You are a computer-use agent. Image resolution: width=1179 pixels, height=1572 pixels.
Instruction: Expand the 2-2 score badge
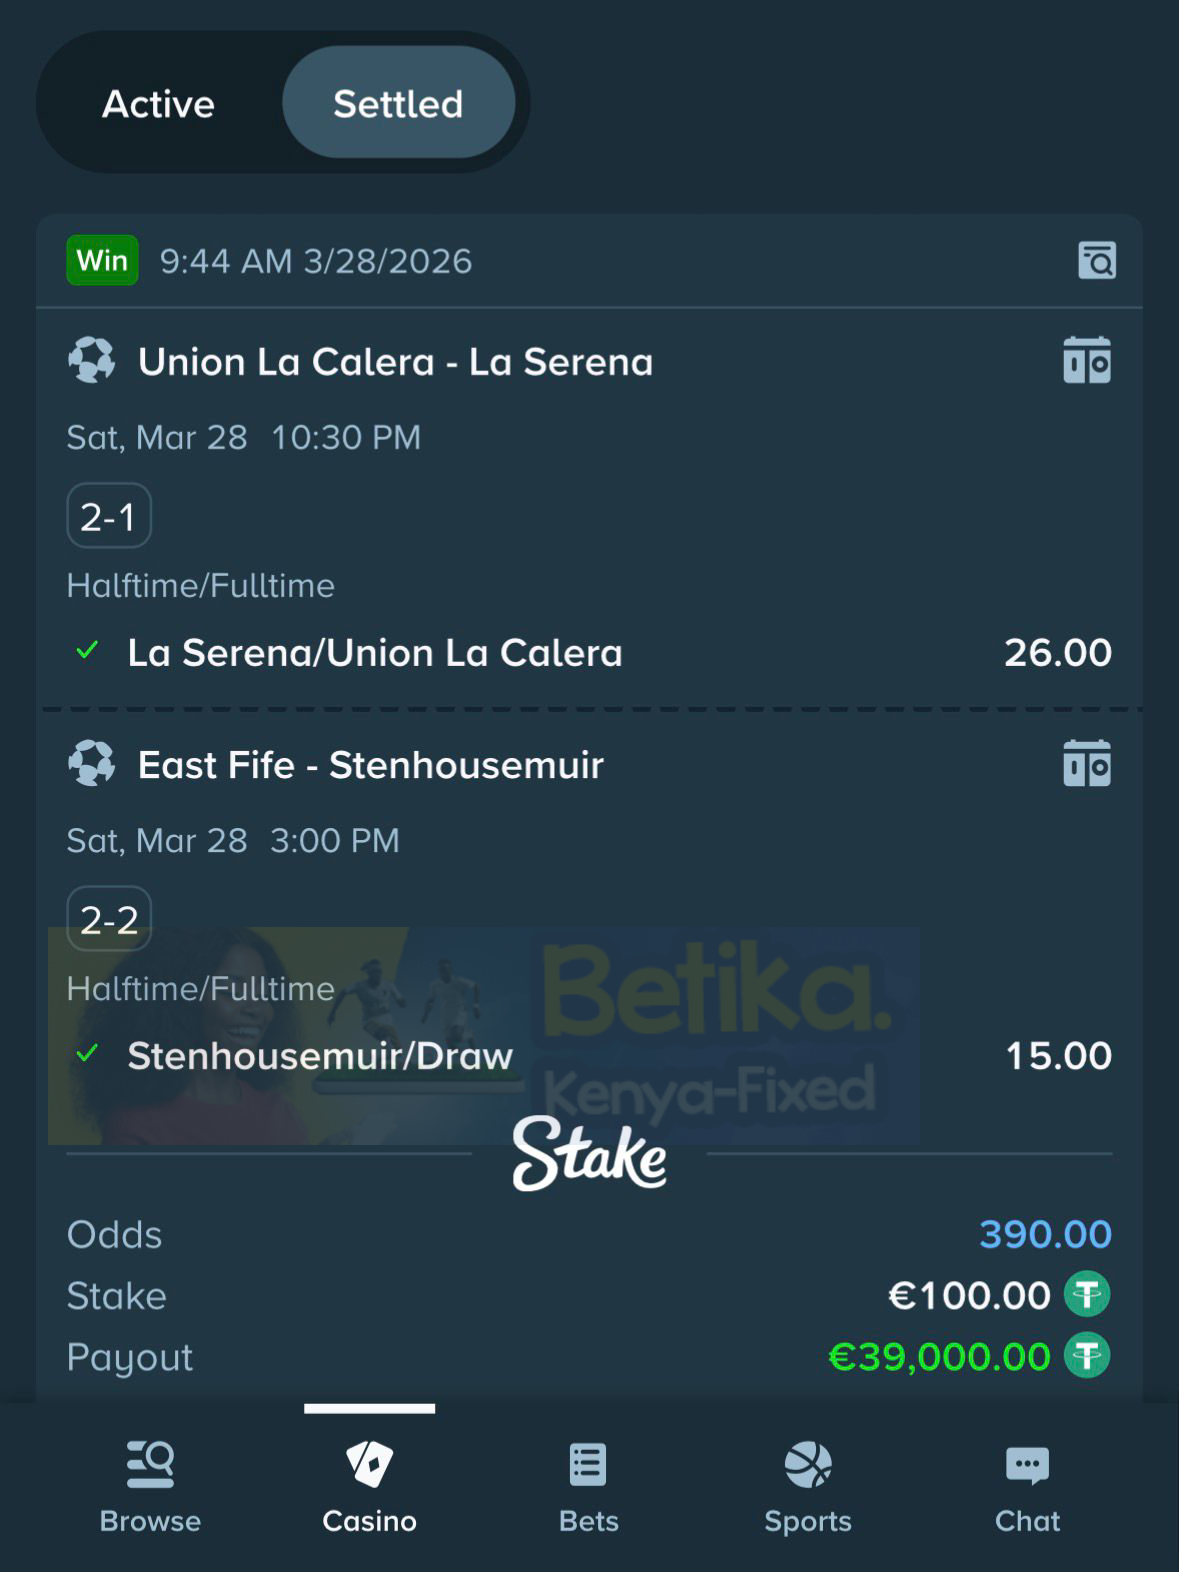click(x=108, y=918)
